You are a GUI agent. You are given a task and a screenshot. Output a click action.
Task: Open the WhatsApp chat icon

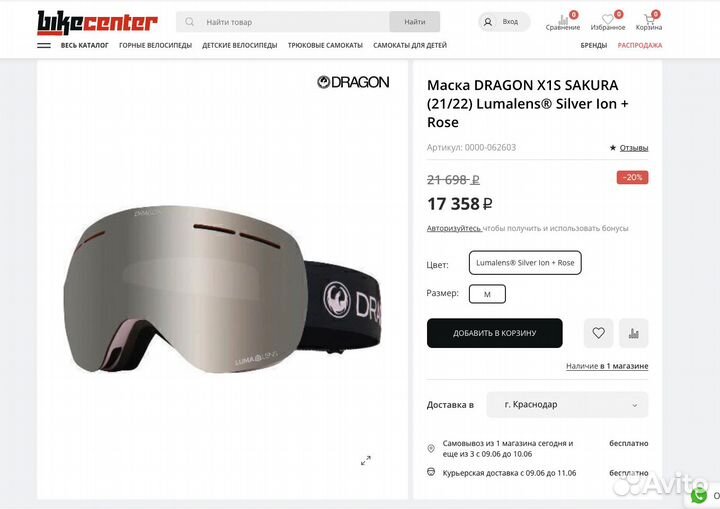(x=698, y=496)
